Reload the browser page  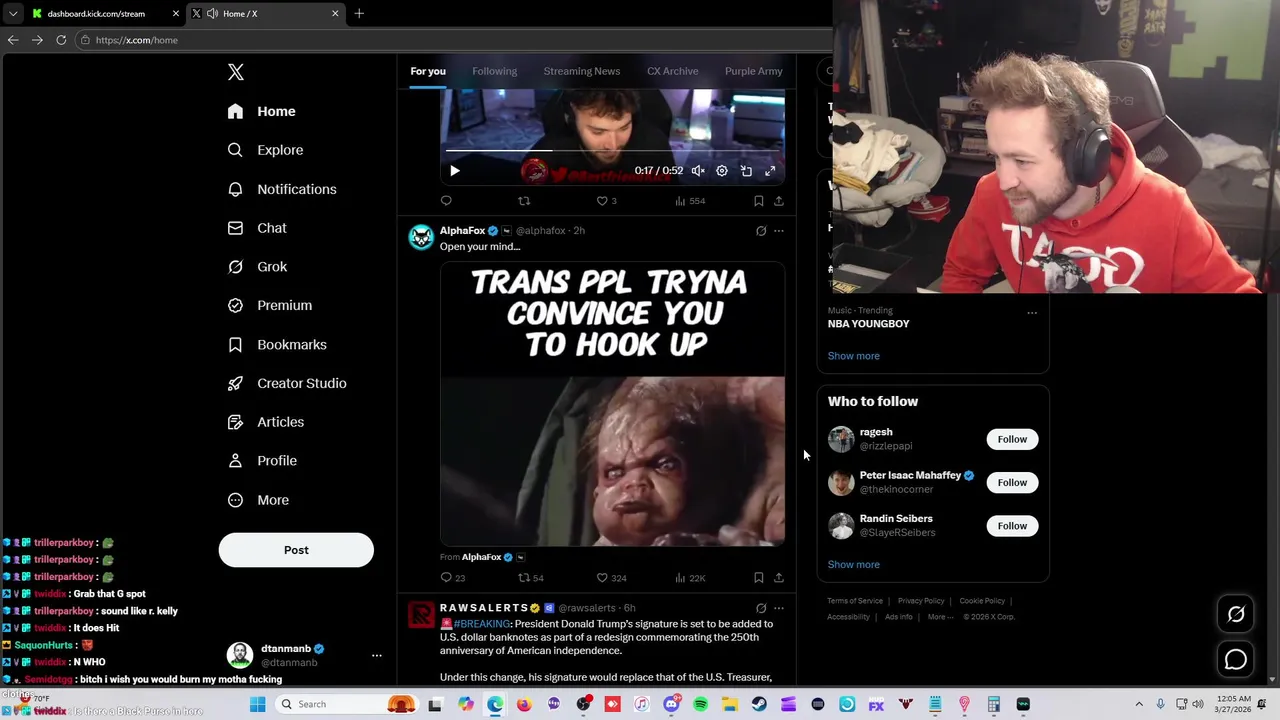pyautogui.click(x=61, y=40)
